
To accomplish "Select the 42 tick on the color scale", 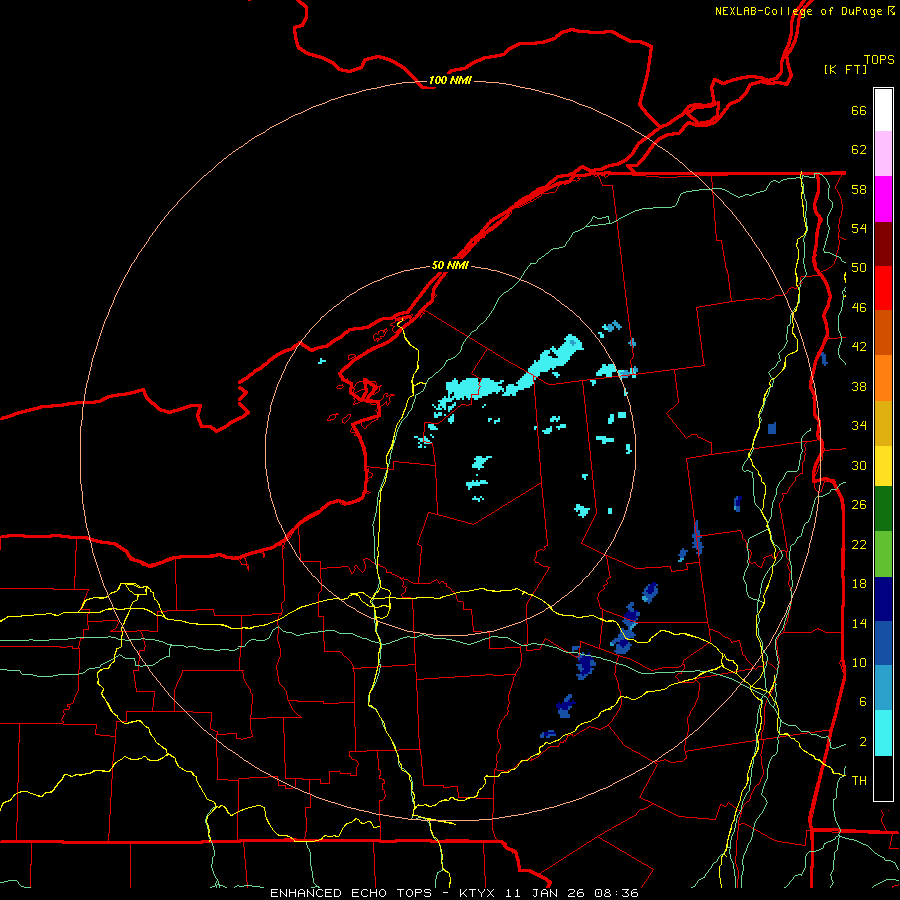I will click(x=859, y=346).
